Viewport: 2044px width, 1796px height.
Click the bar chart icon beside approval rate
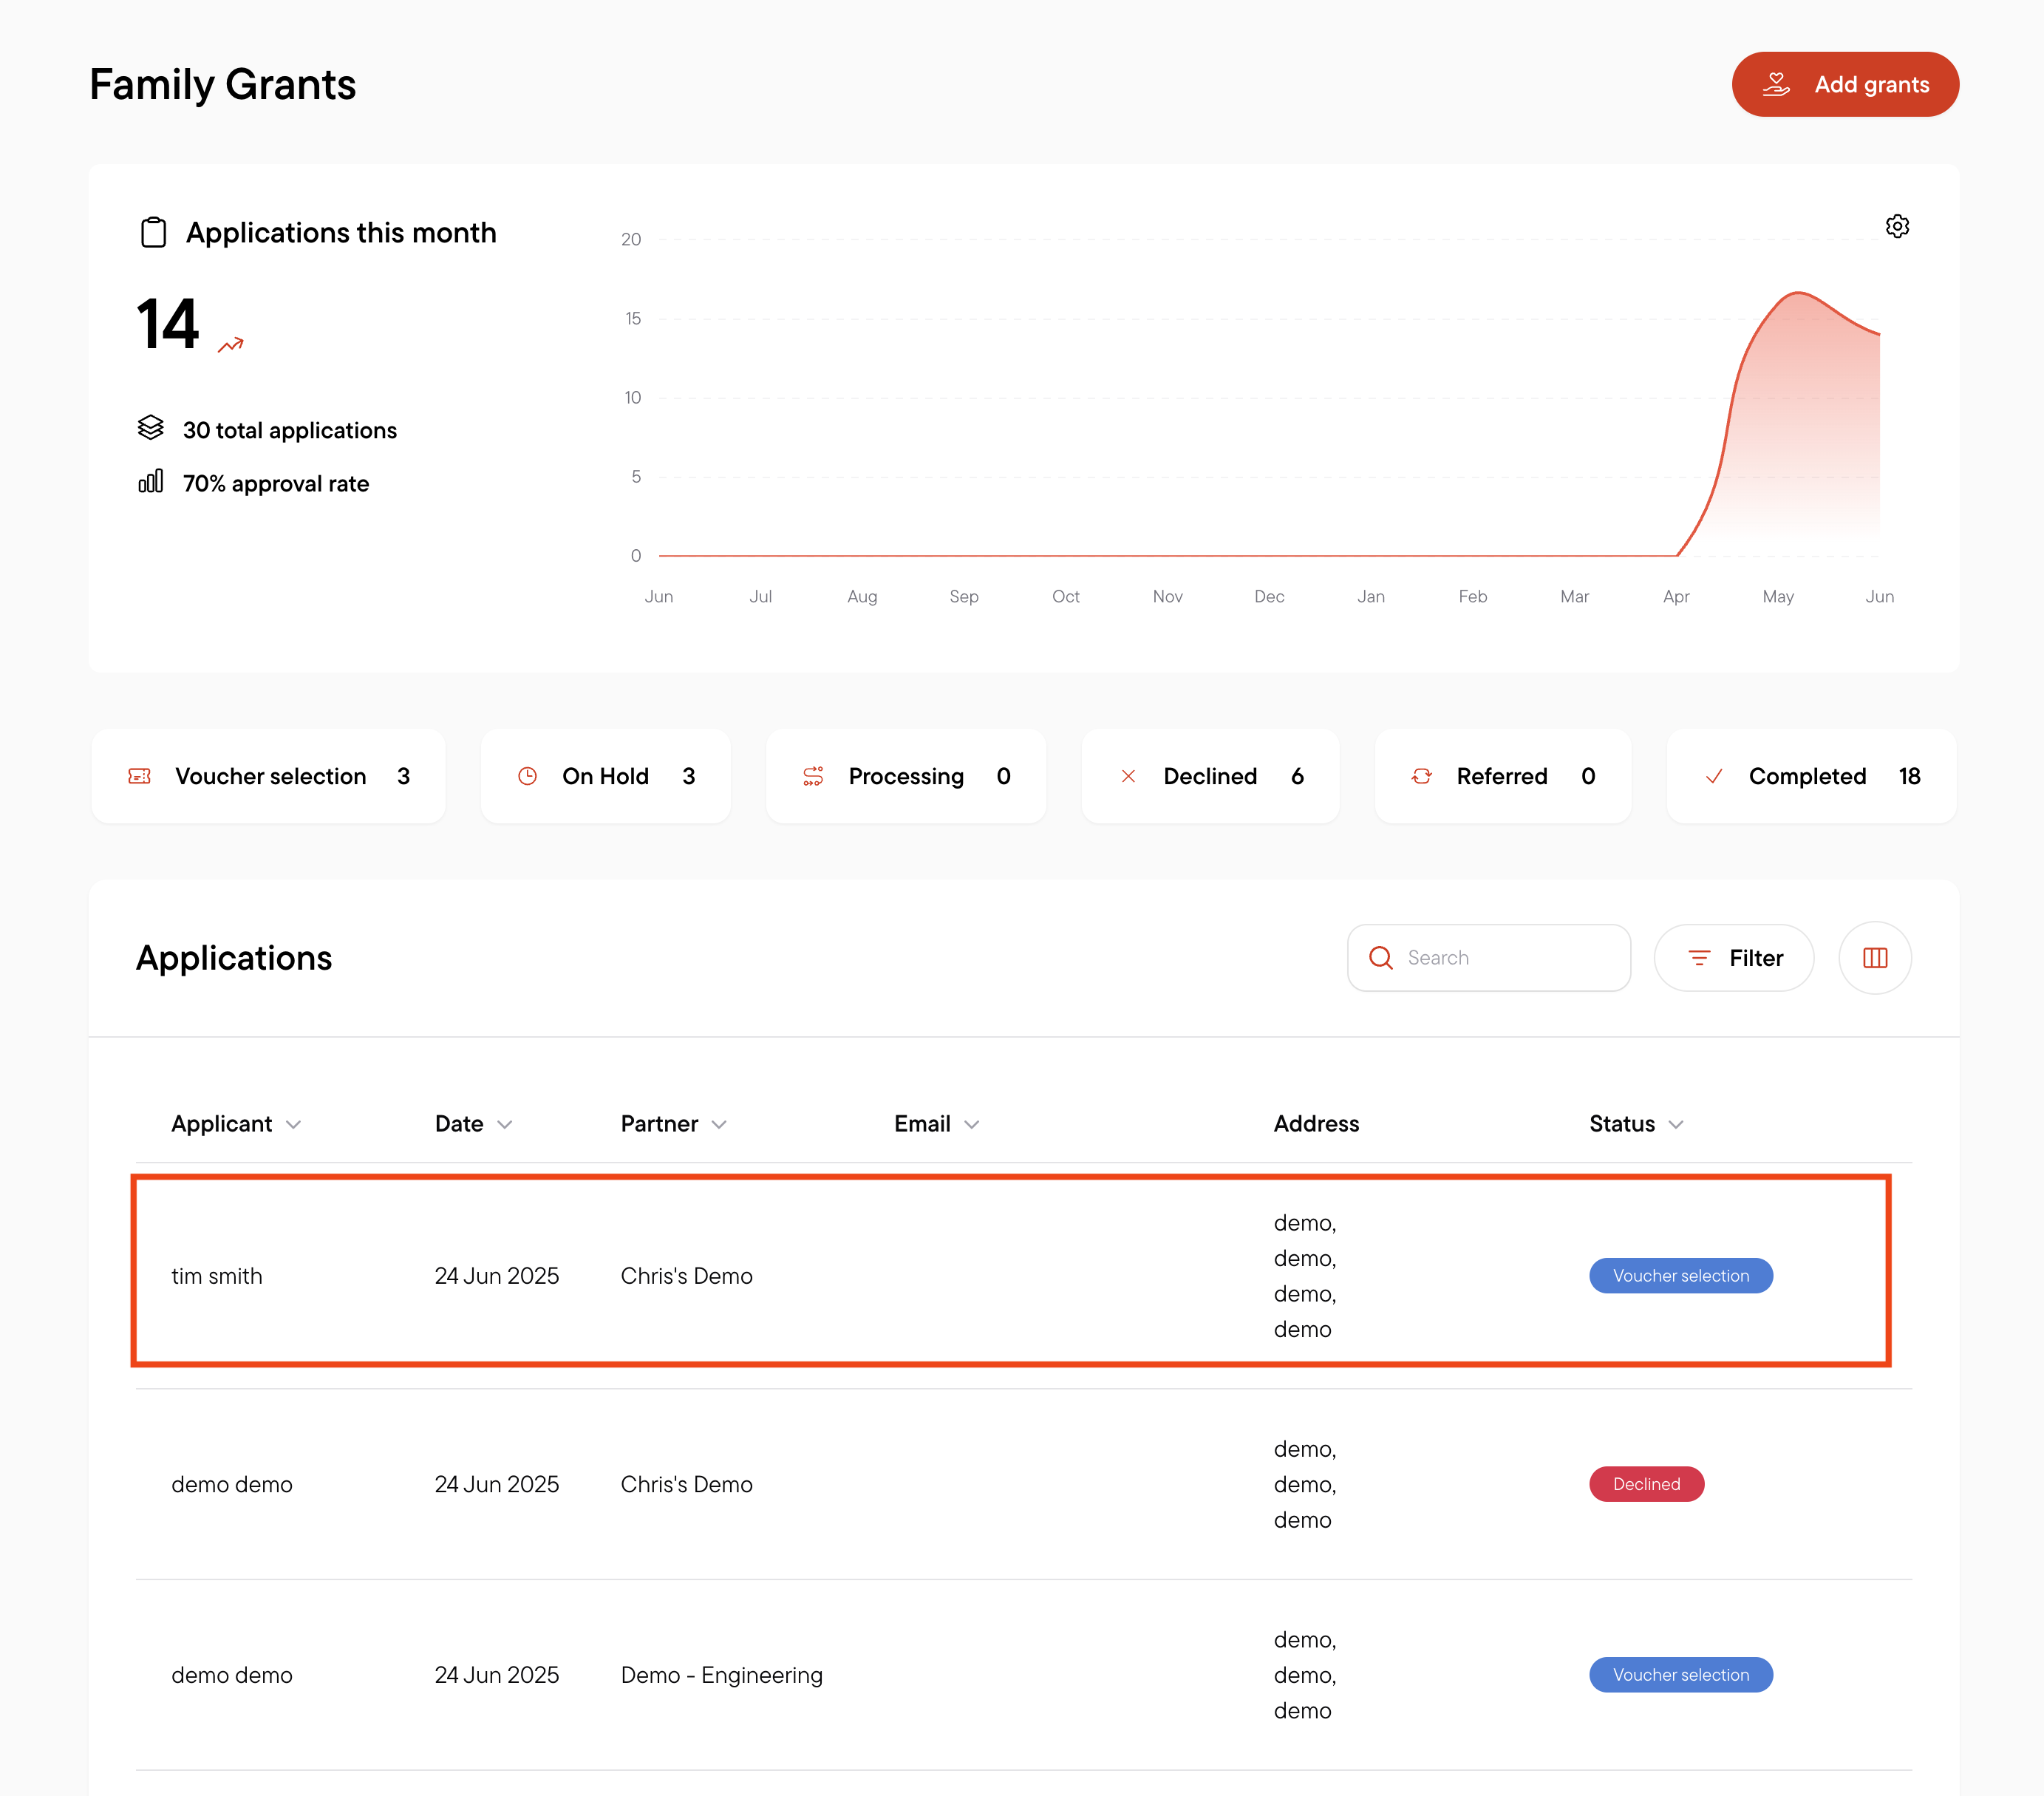tap(151, 481)
